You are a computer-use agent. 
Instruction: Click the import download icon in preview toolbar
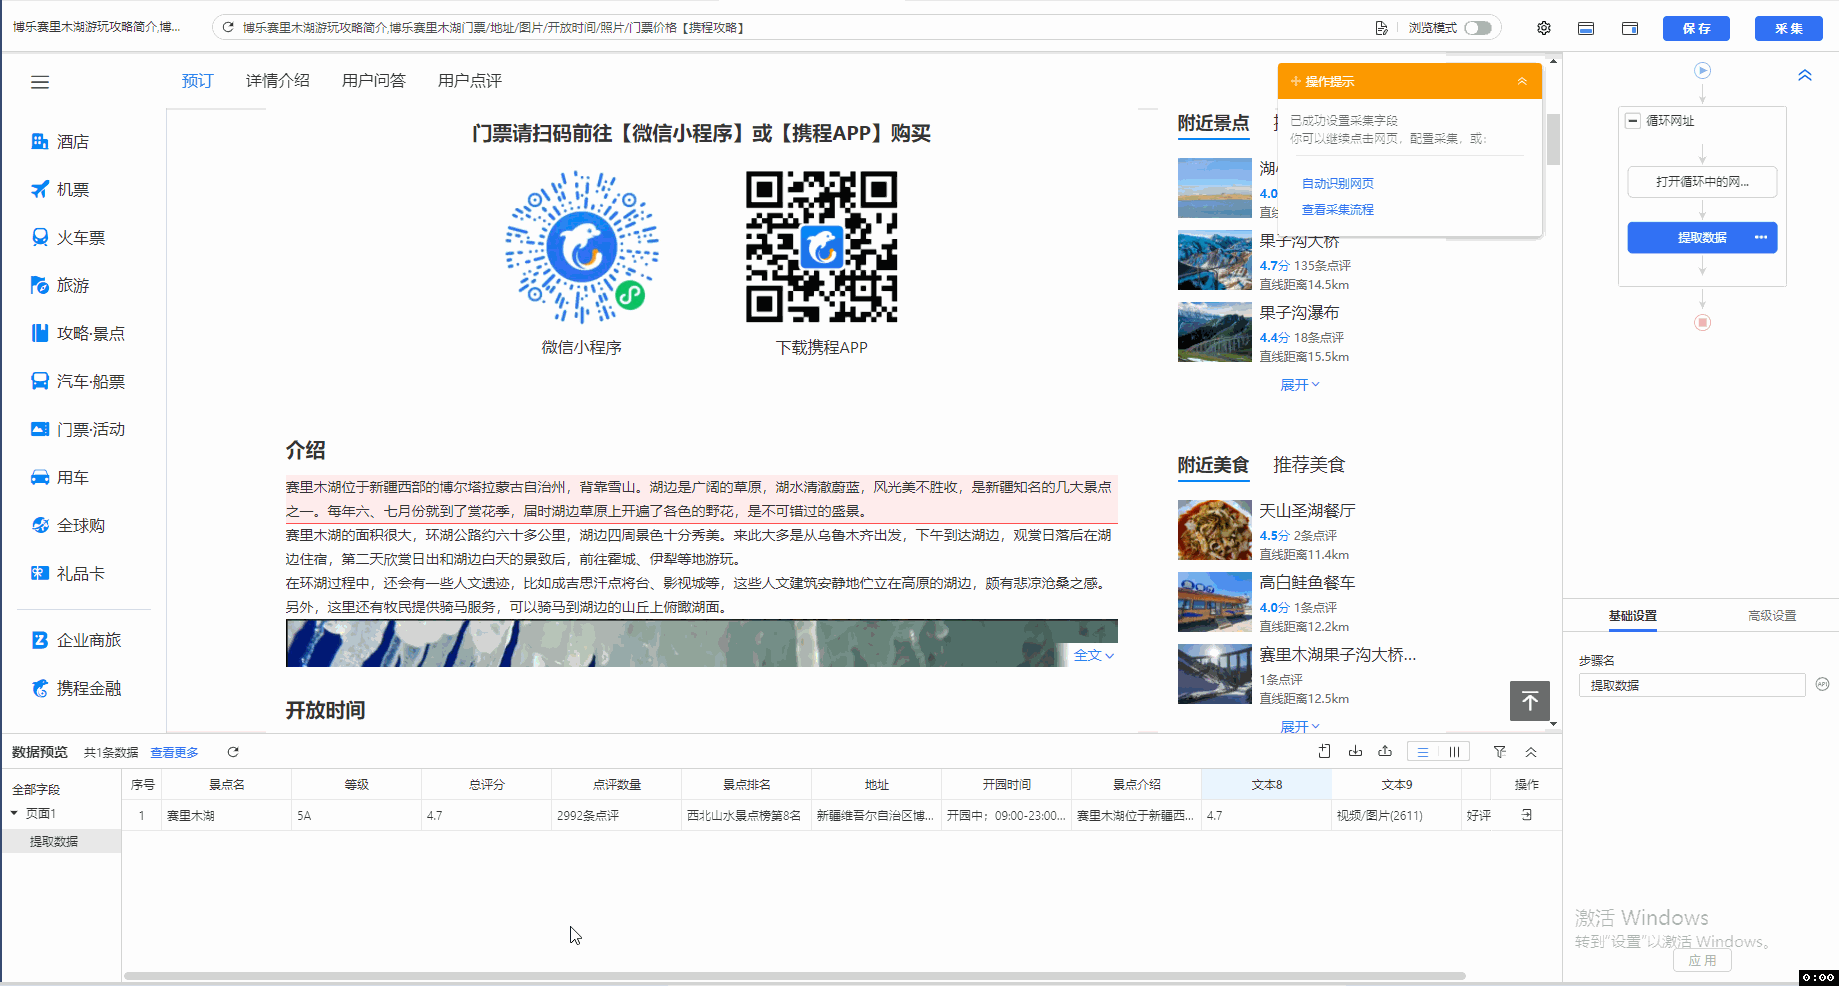pyautogui.click(x=1355, y=752)
